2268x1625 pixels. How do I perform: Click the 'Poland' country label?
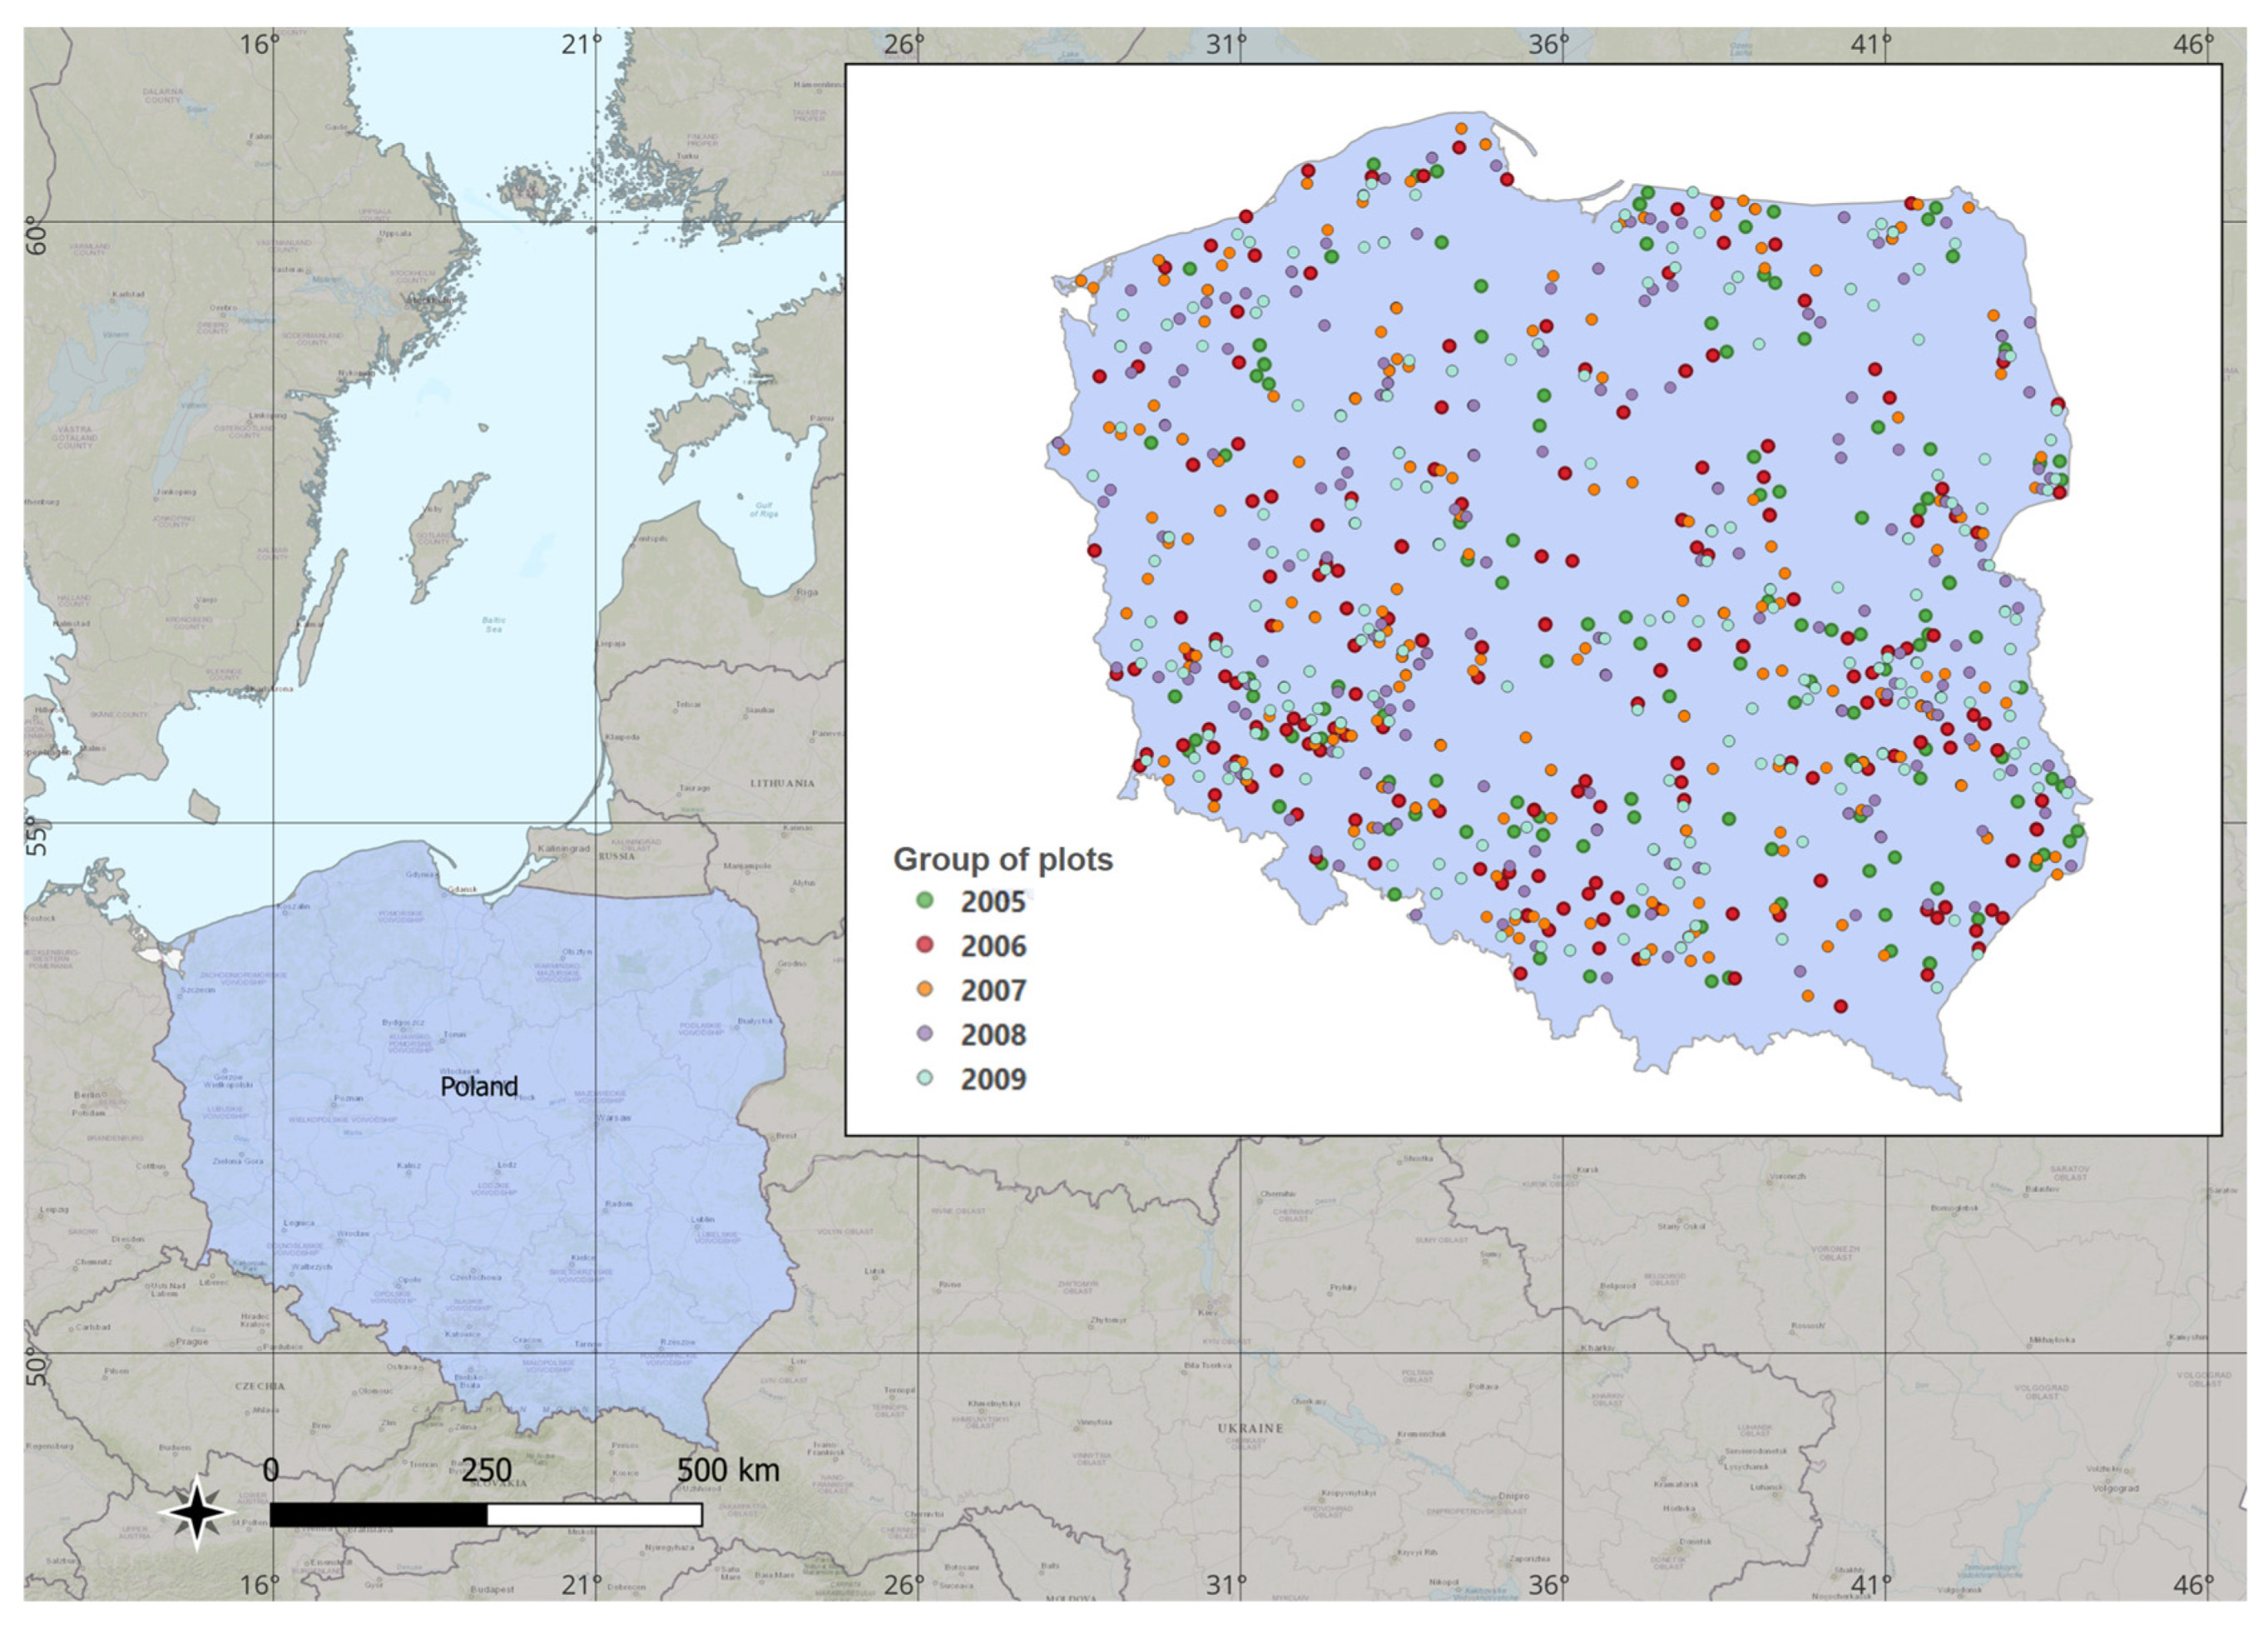tap(479, 1086)
